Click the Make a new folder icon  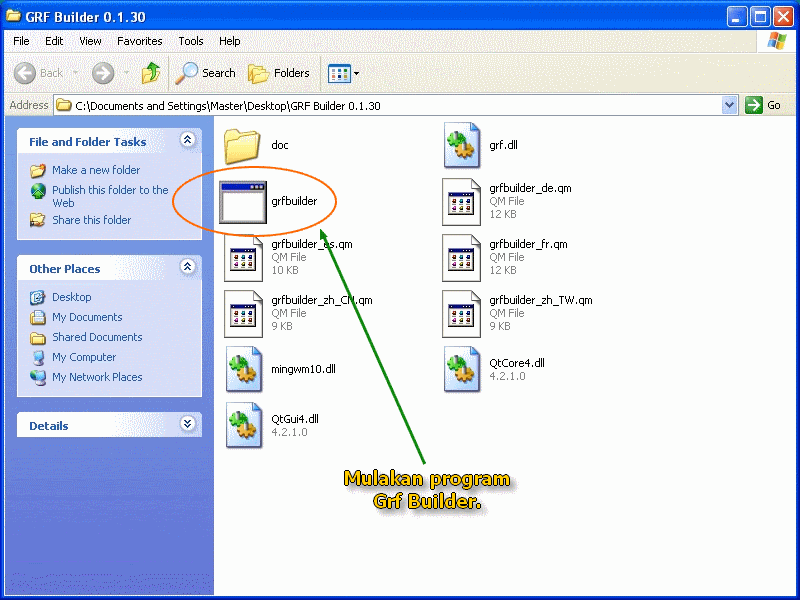pos(37,170)
